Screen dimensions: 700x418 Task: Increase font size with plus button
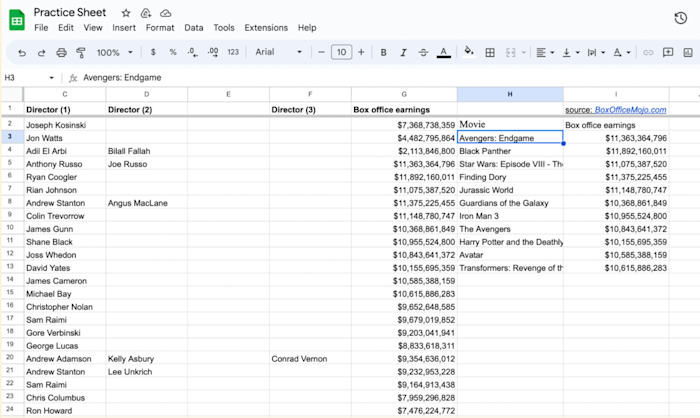pyautogui.click(x=361, y=52)
